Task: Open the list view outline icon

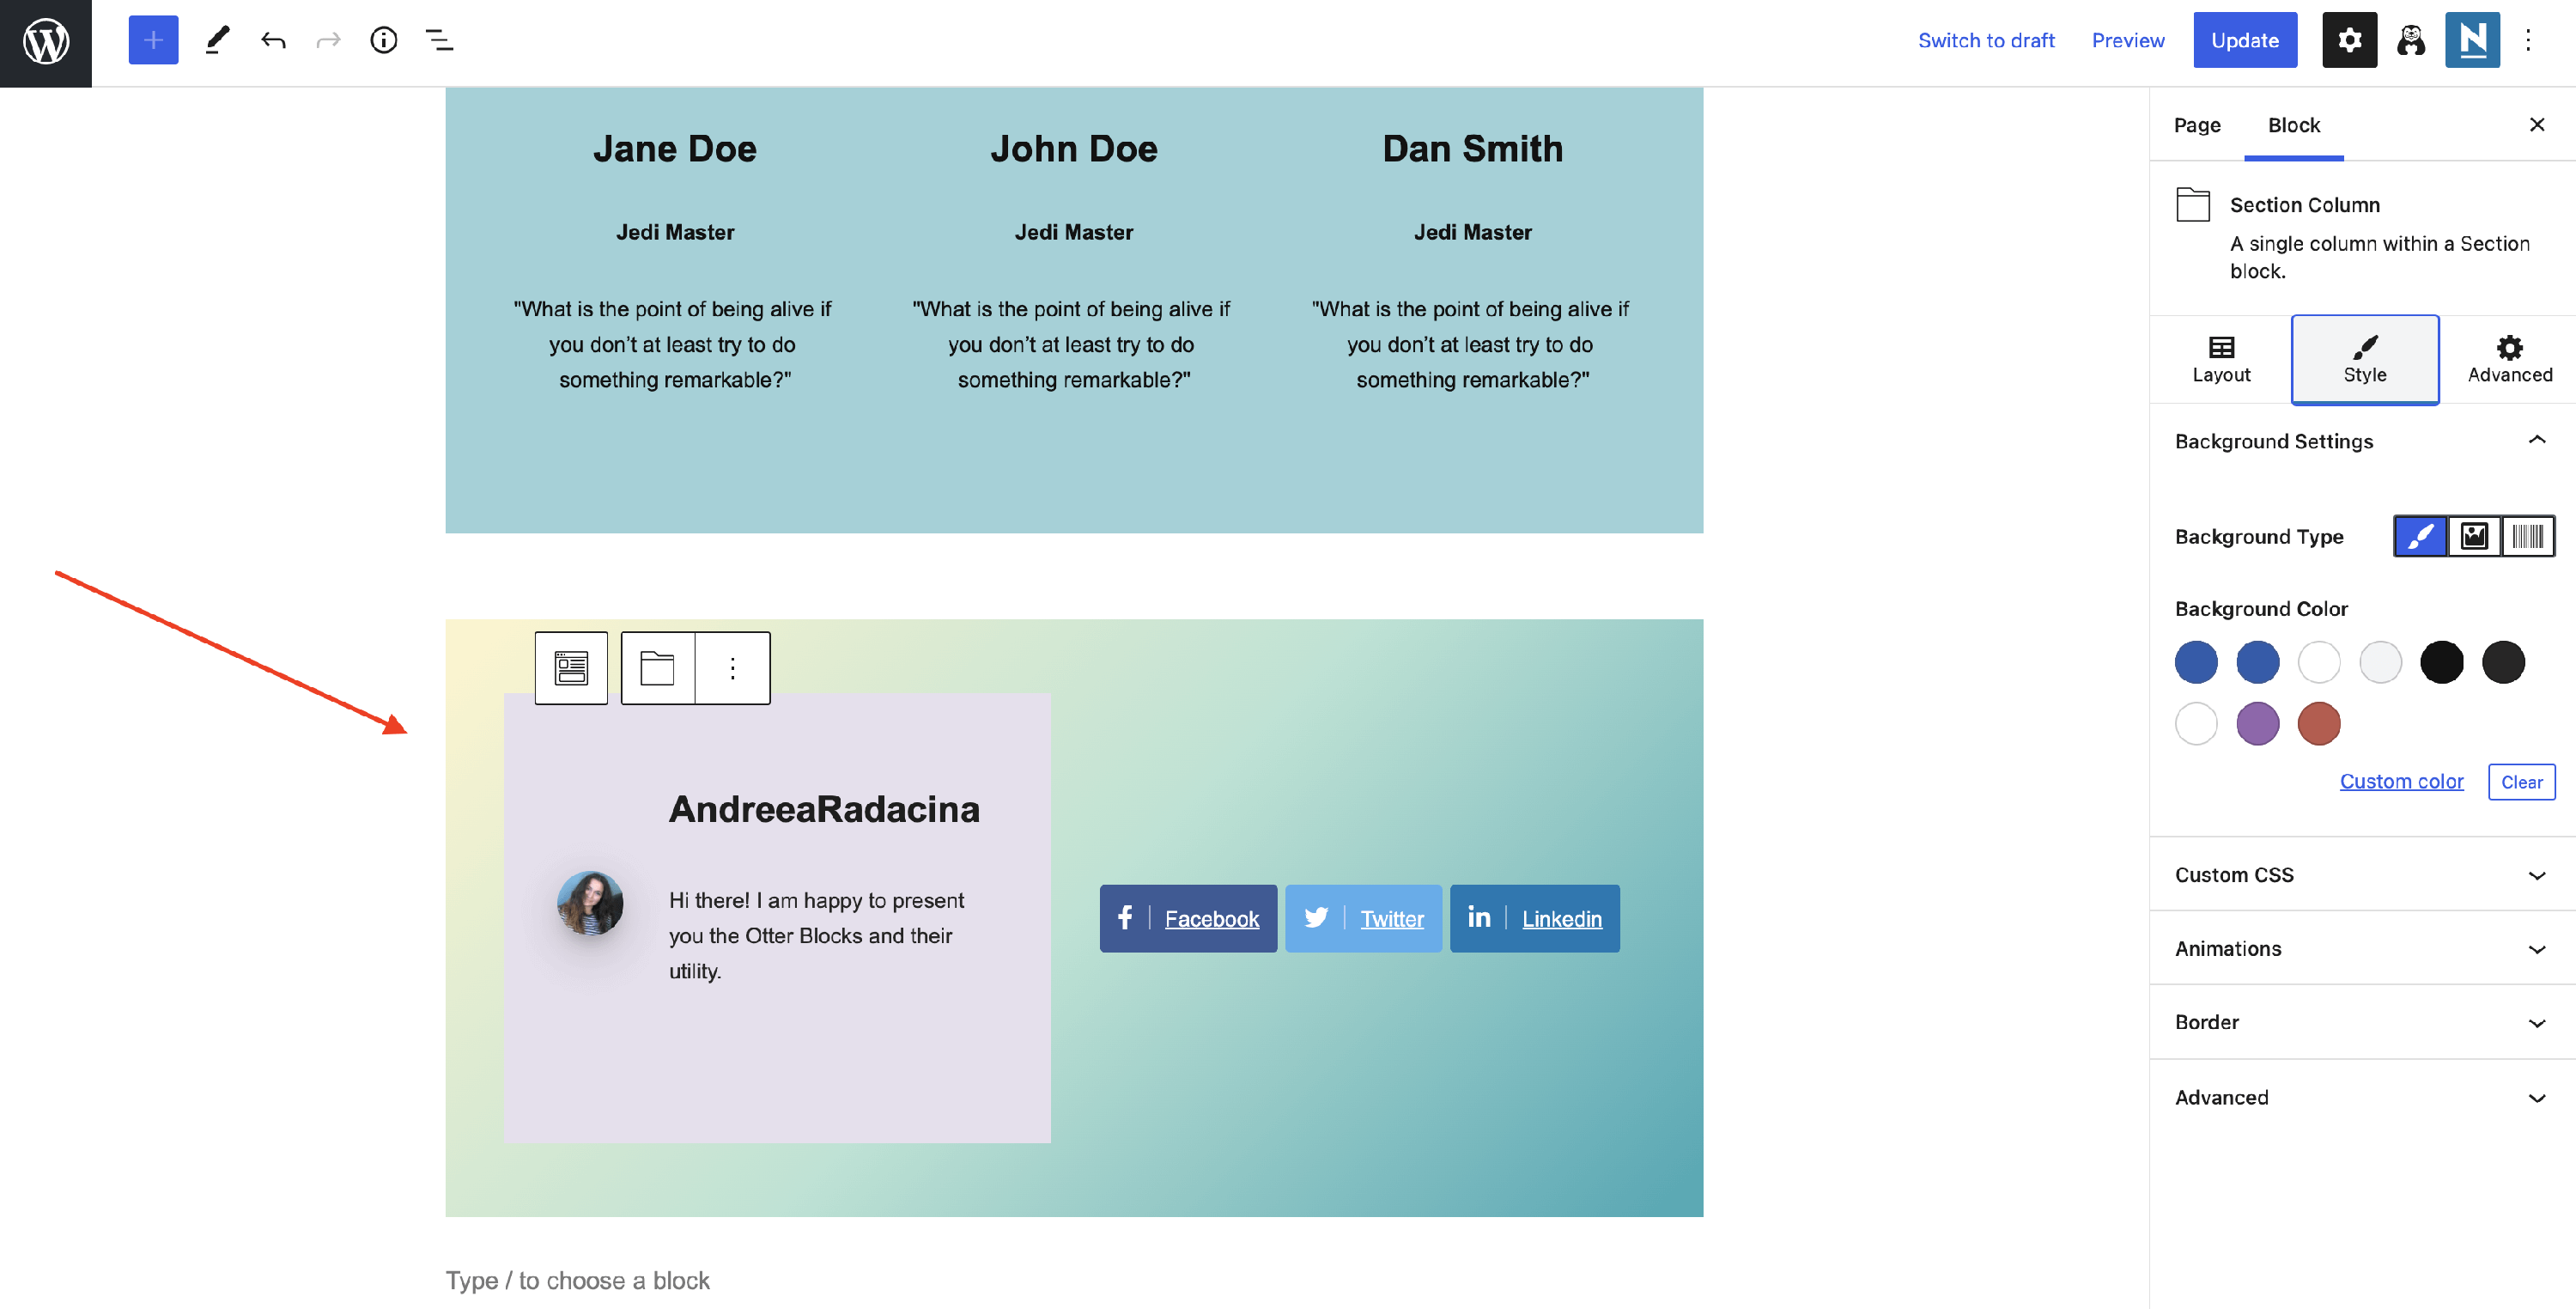Action: coord(439,41)
